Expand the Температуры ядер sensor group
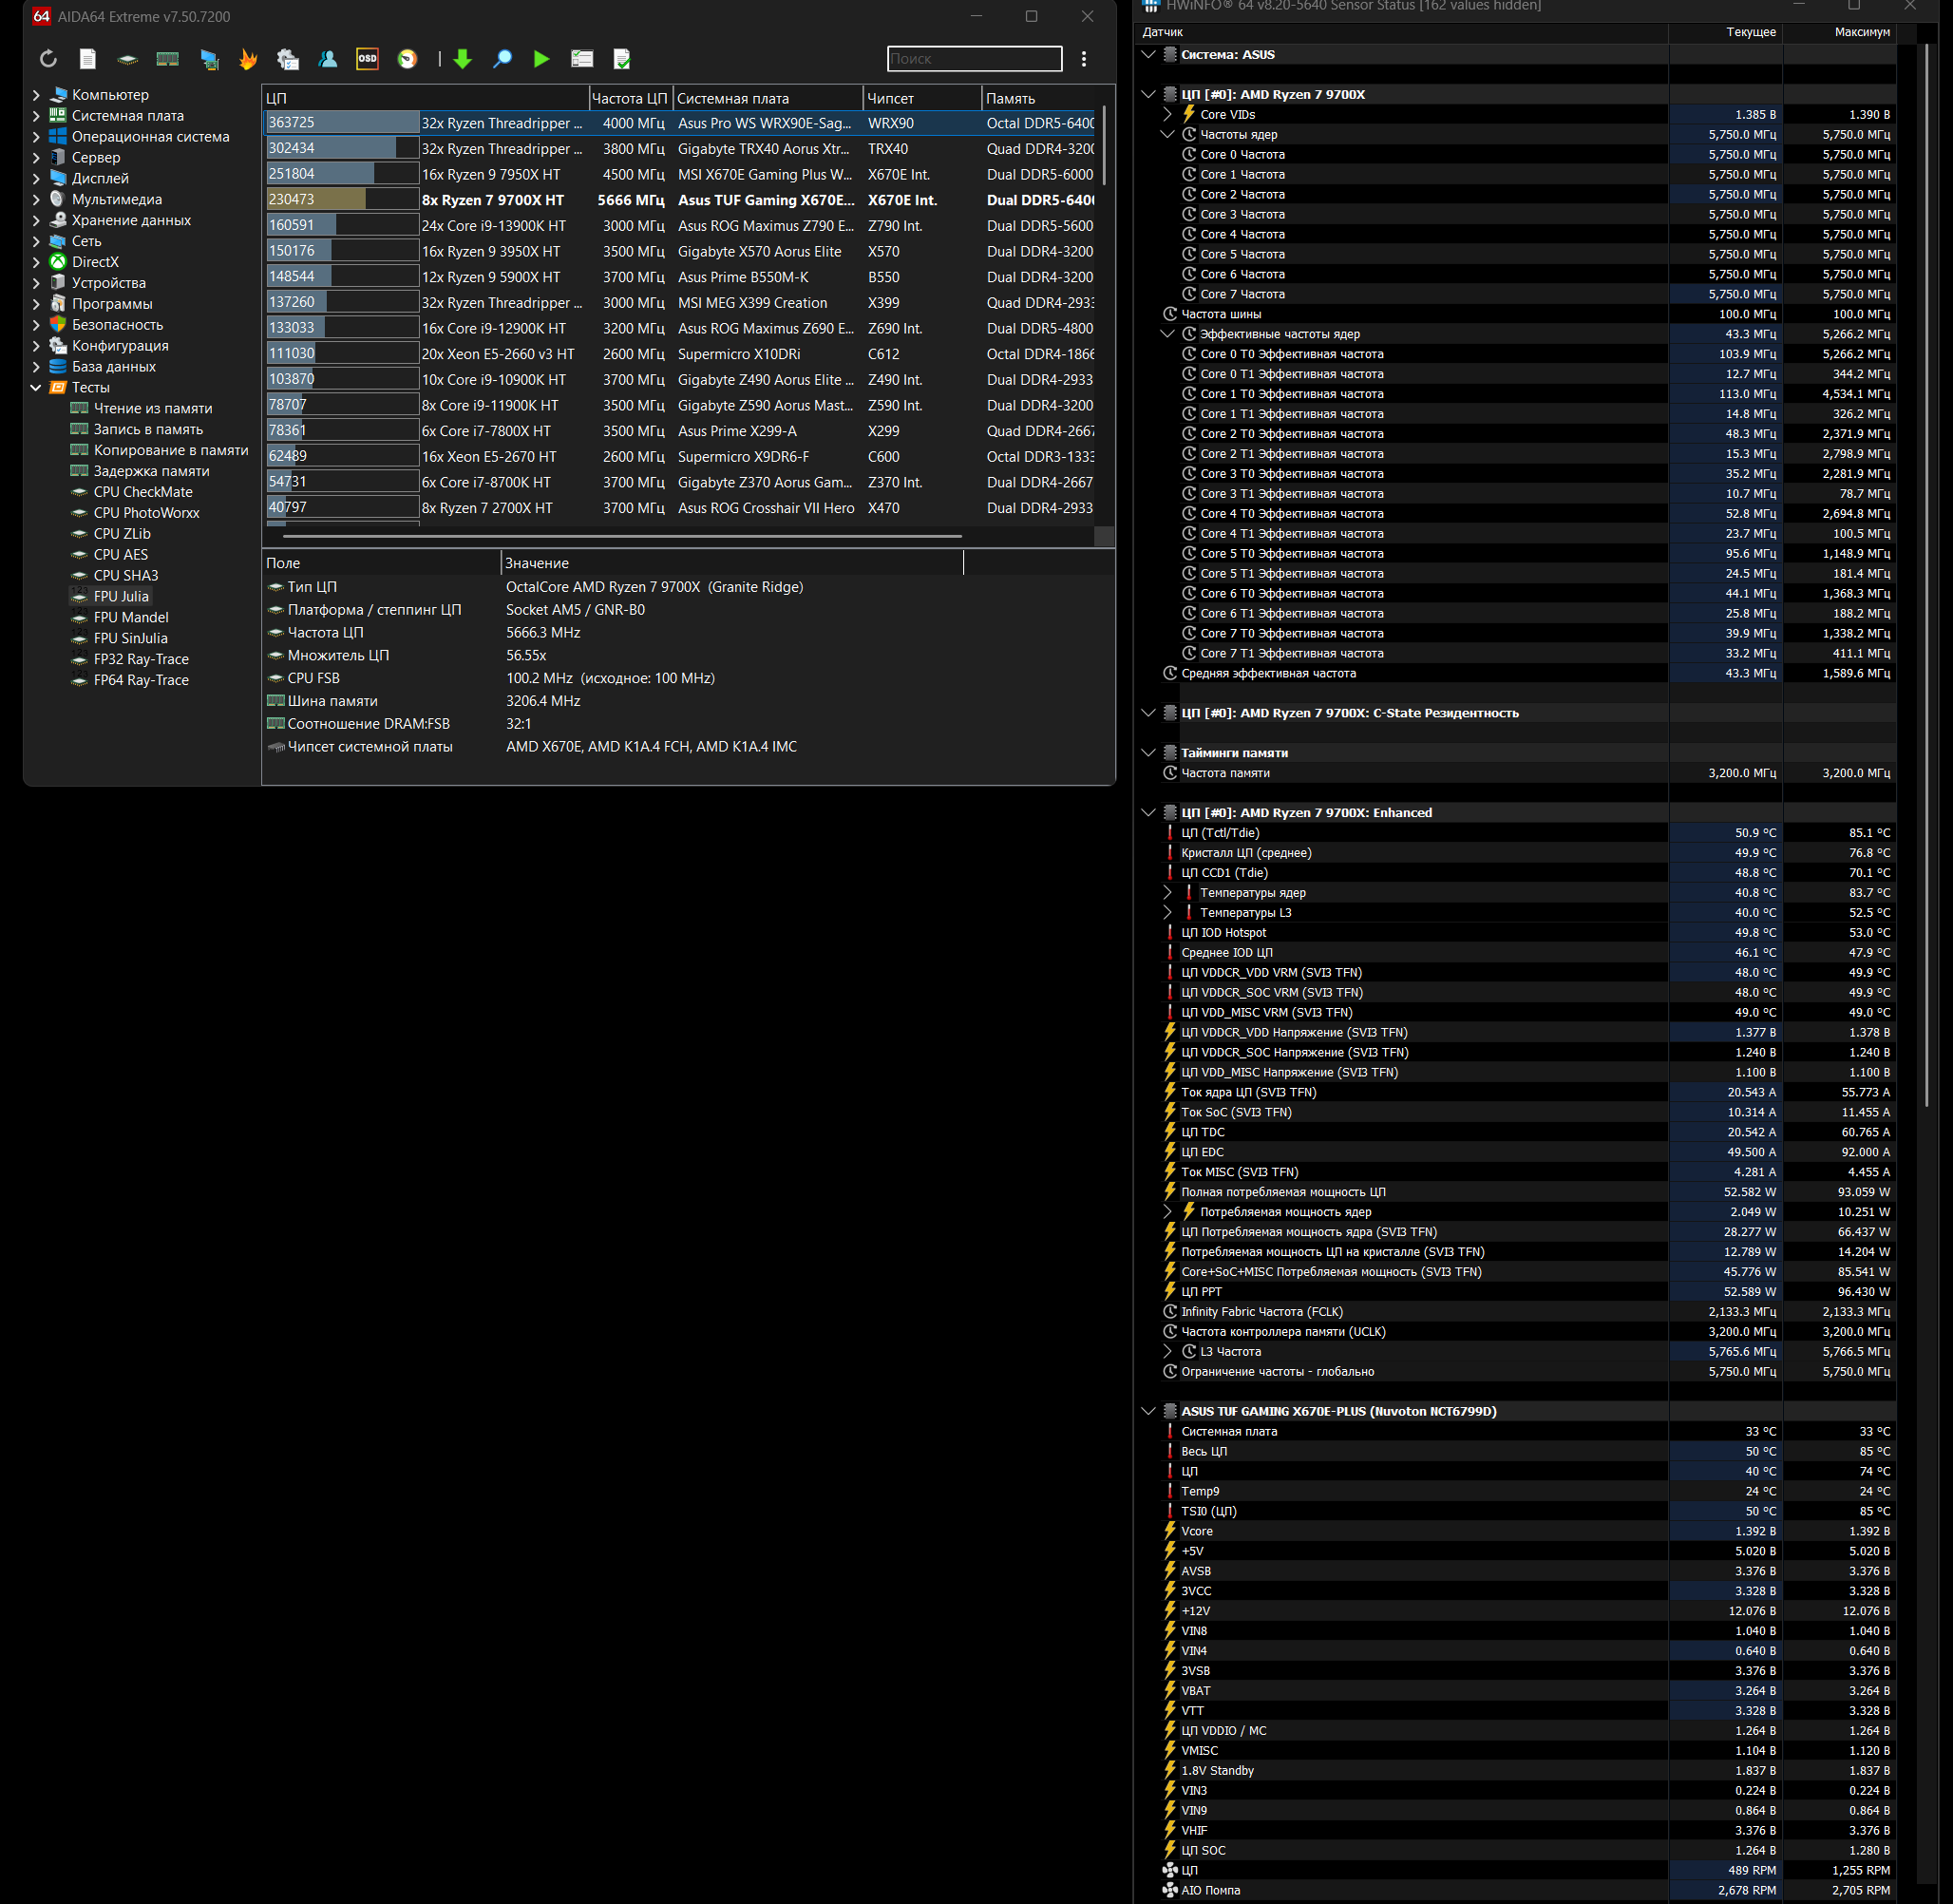The width and height of the screenshot is (1953, 1904). click(x=1167, y=892)
